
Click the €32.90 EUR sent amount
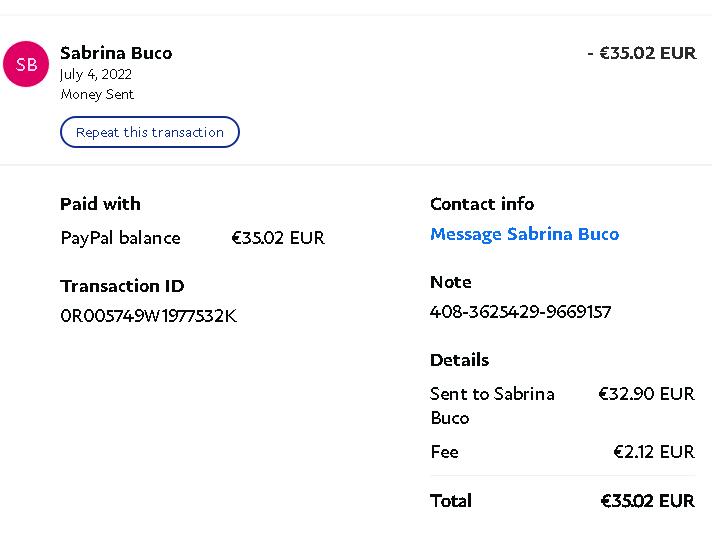646,394
